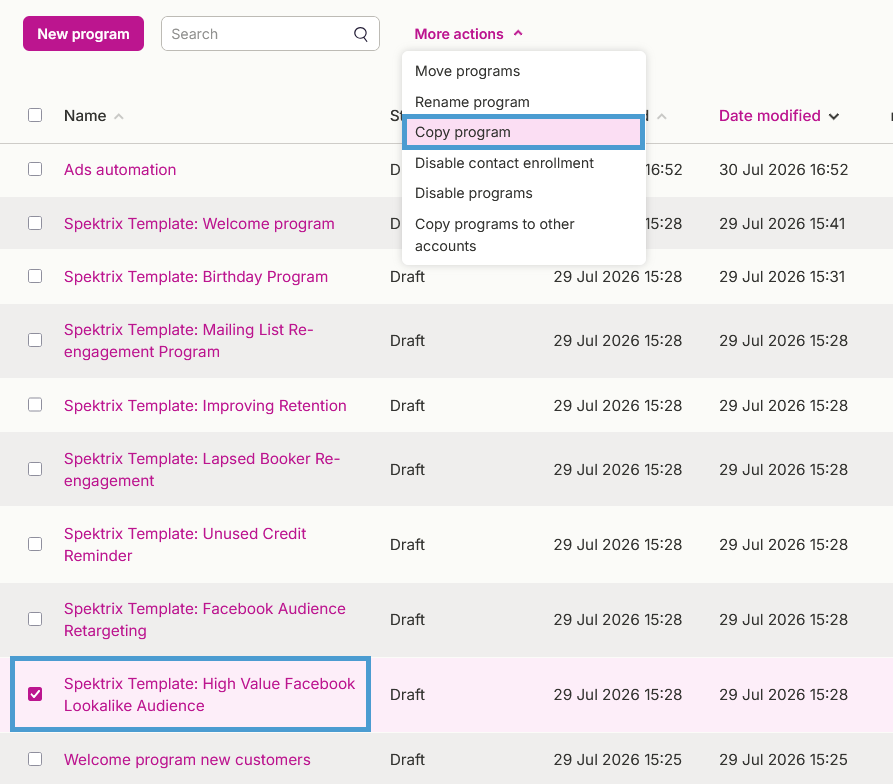Screen dimensions: 893x784
Task: Check Facebook Audience Retargeting checkbox
Action: [35, 619]
